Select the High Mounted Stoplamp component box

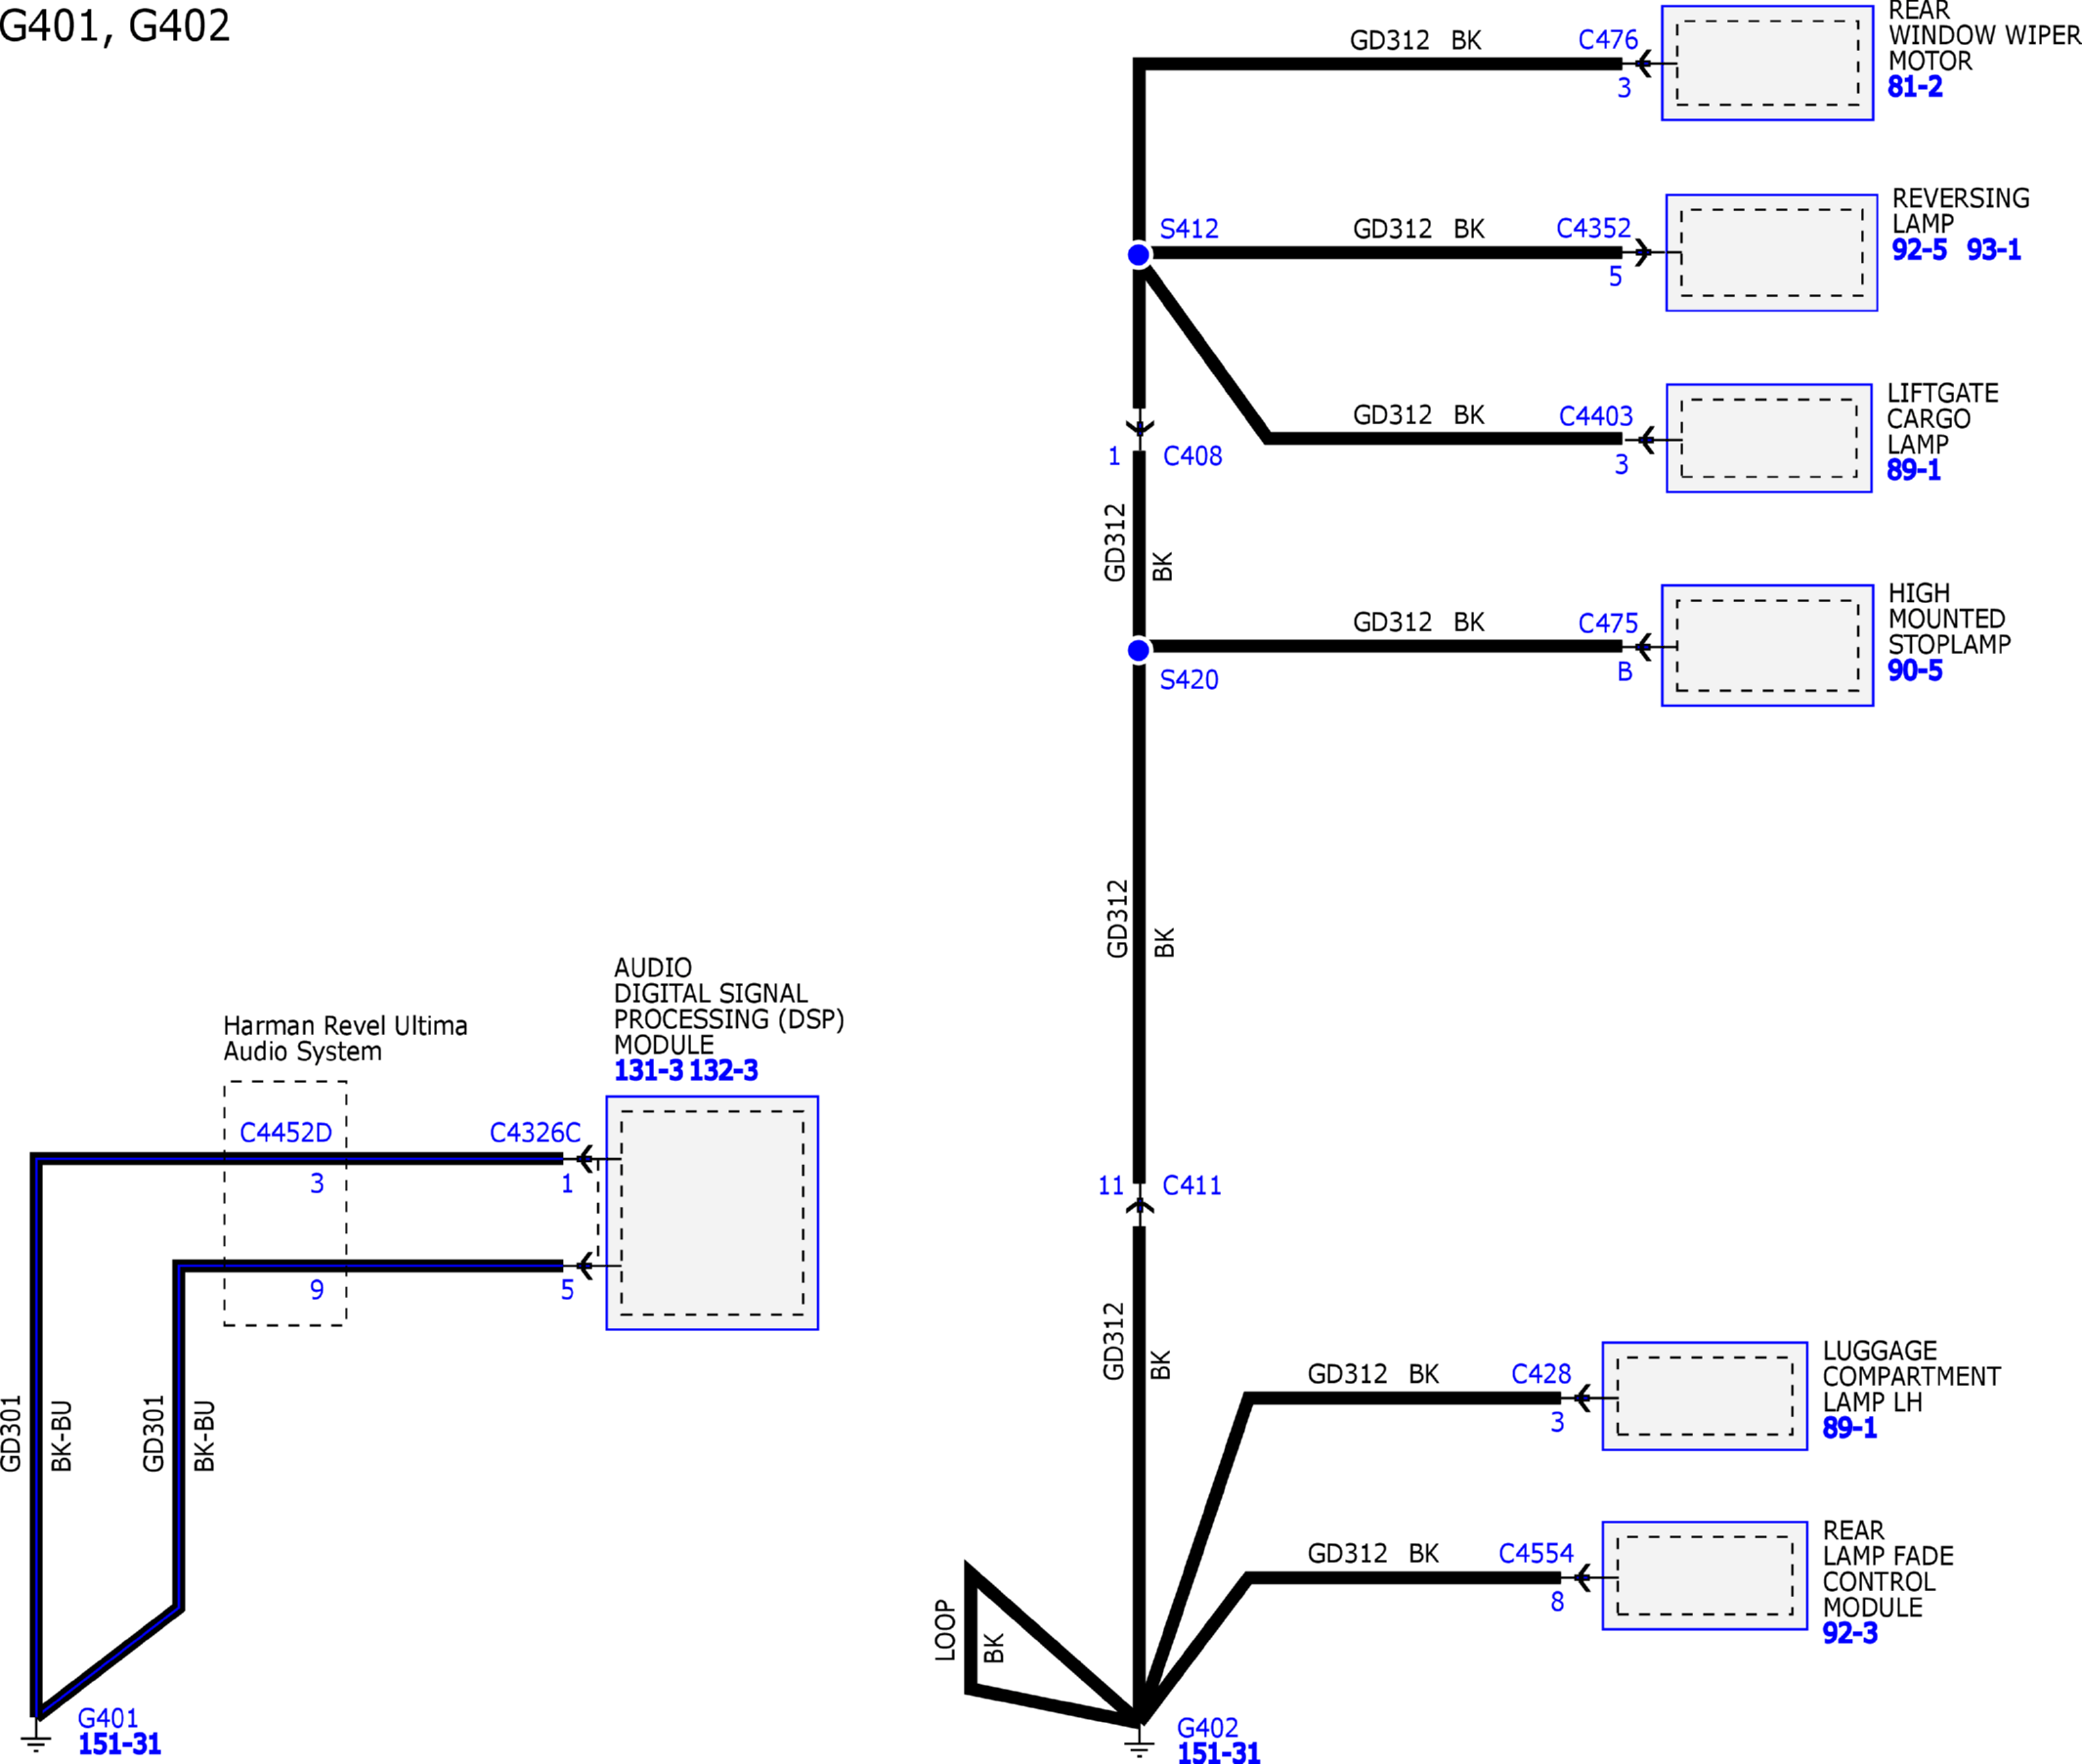[1767, 645]
